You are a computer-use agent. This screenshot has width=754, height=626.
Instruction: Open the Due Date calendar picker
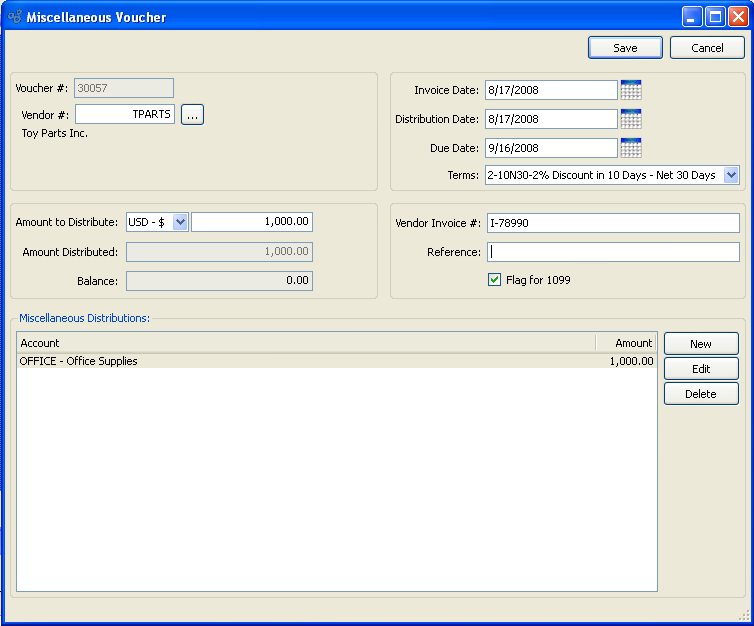pos(630,148)
